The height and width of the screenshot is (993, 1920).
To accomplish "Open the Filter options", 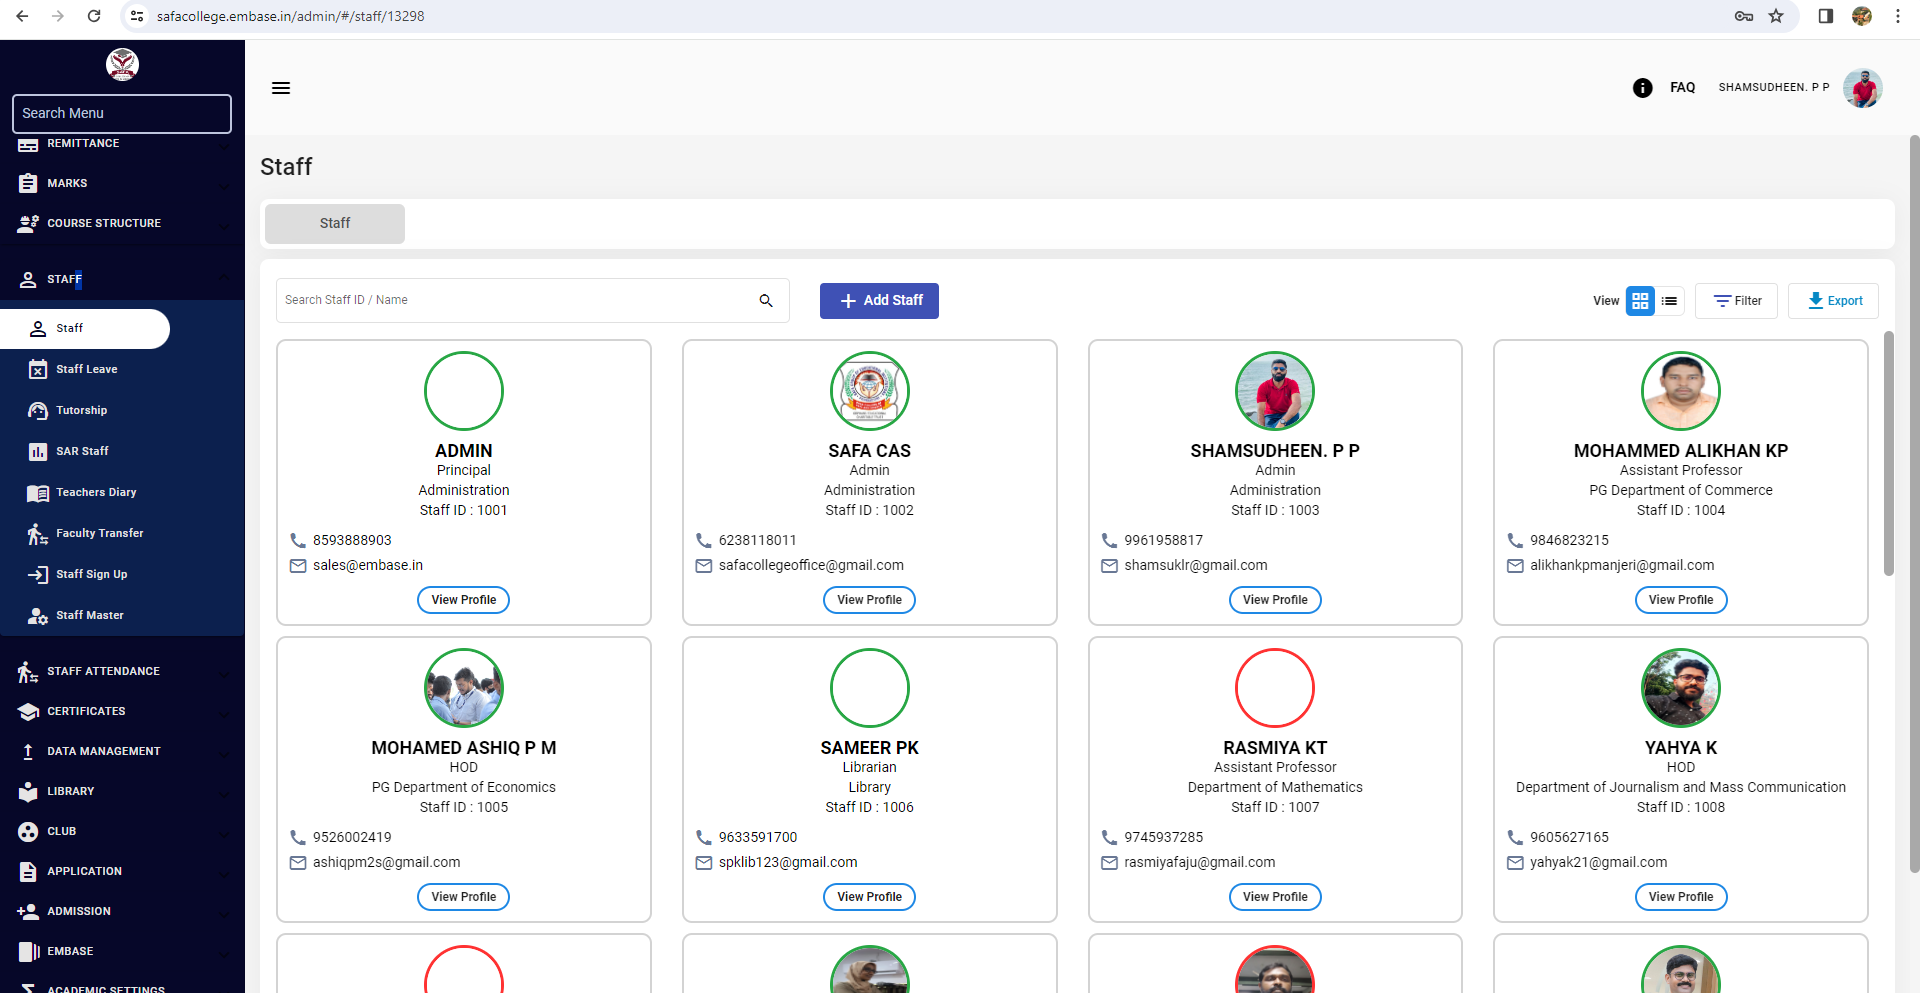I will click(x=1736, y=300).
